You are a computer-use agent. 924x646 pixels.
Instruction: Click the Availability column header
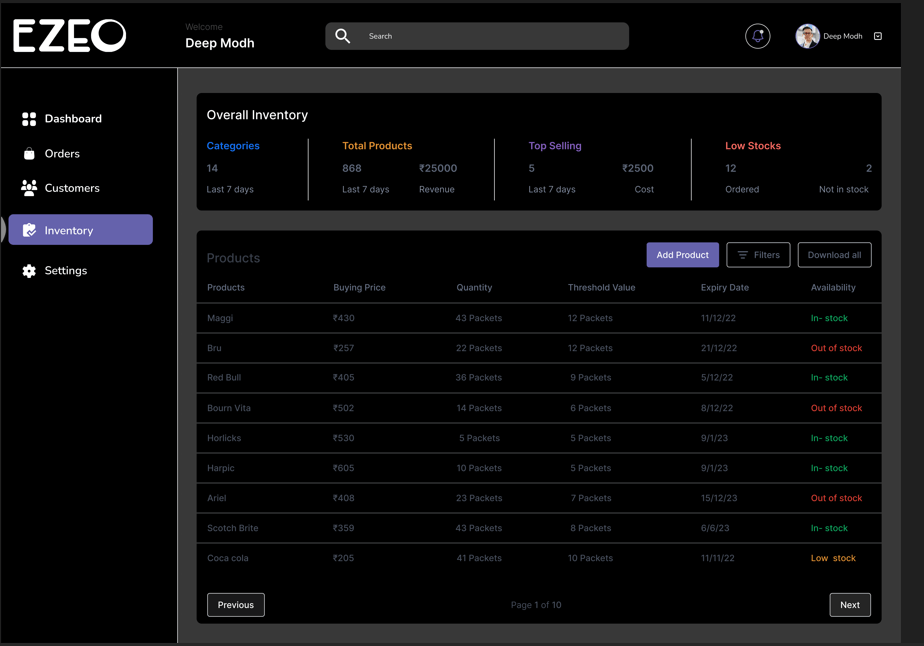coord(832,288)
